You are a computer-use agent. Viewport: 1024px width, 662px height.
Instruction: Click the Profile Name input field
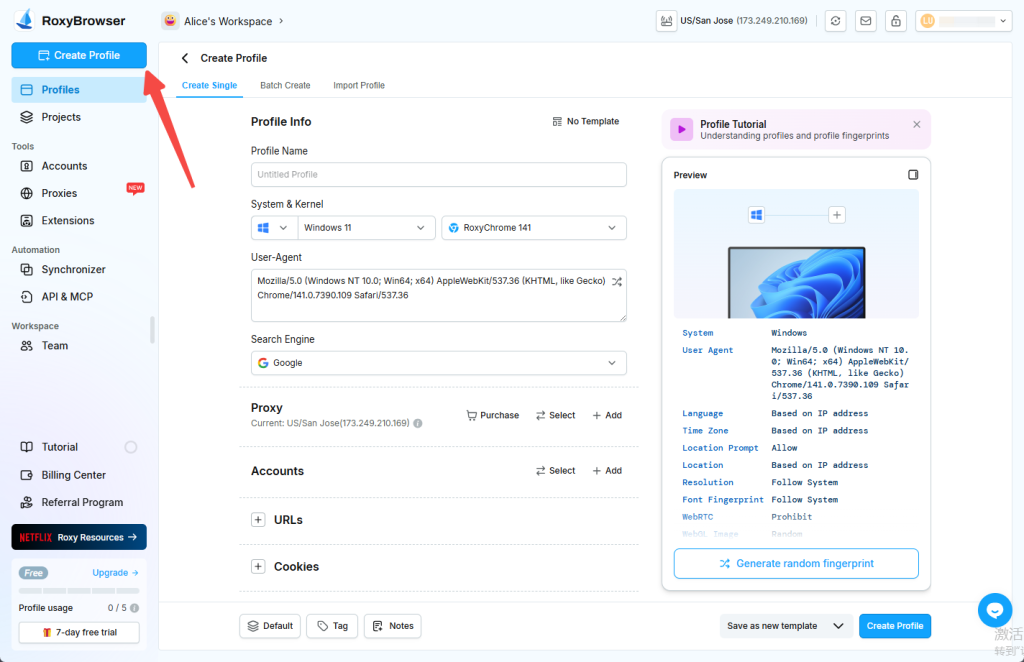coord(438,175)
